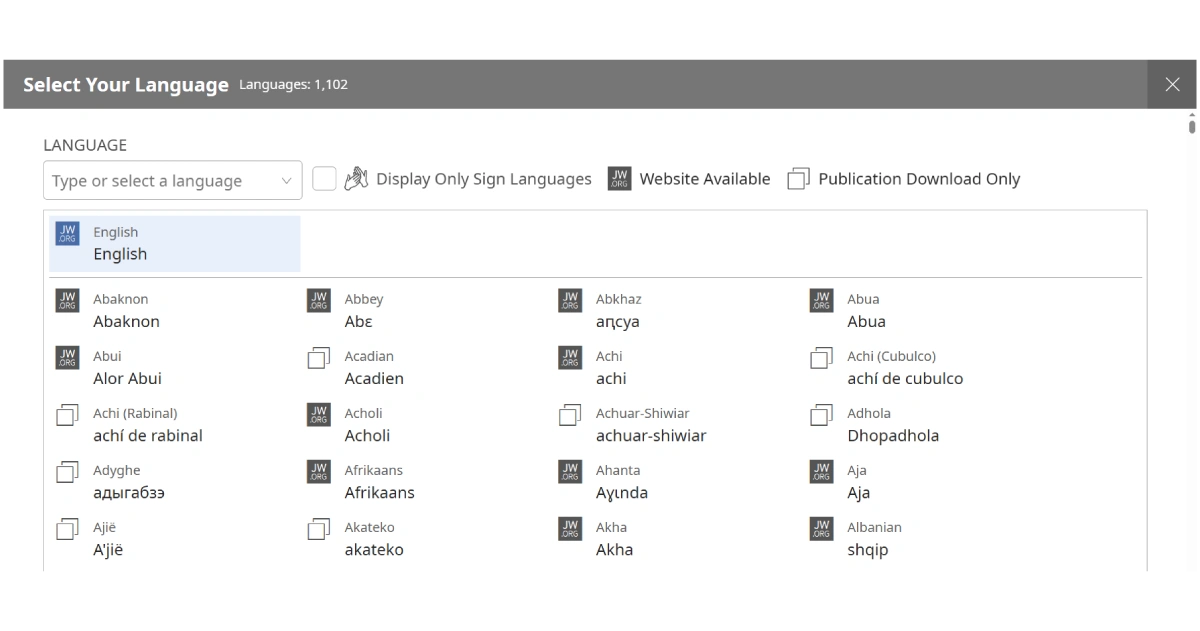Click the 'achi' native name
The image size is (1200, 631).
pos(611,379)
